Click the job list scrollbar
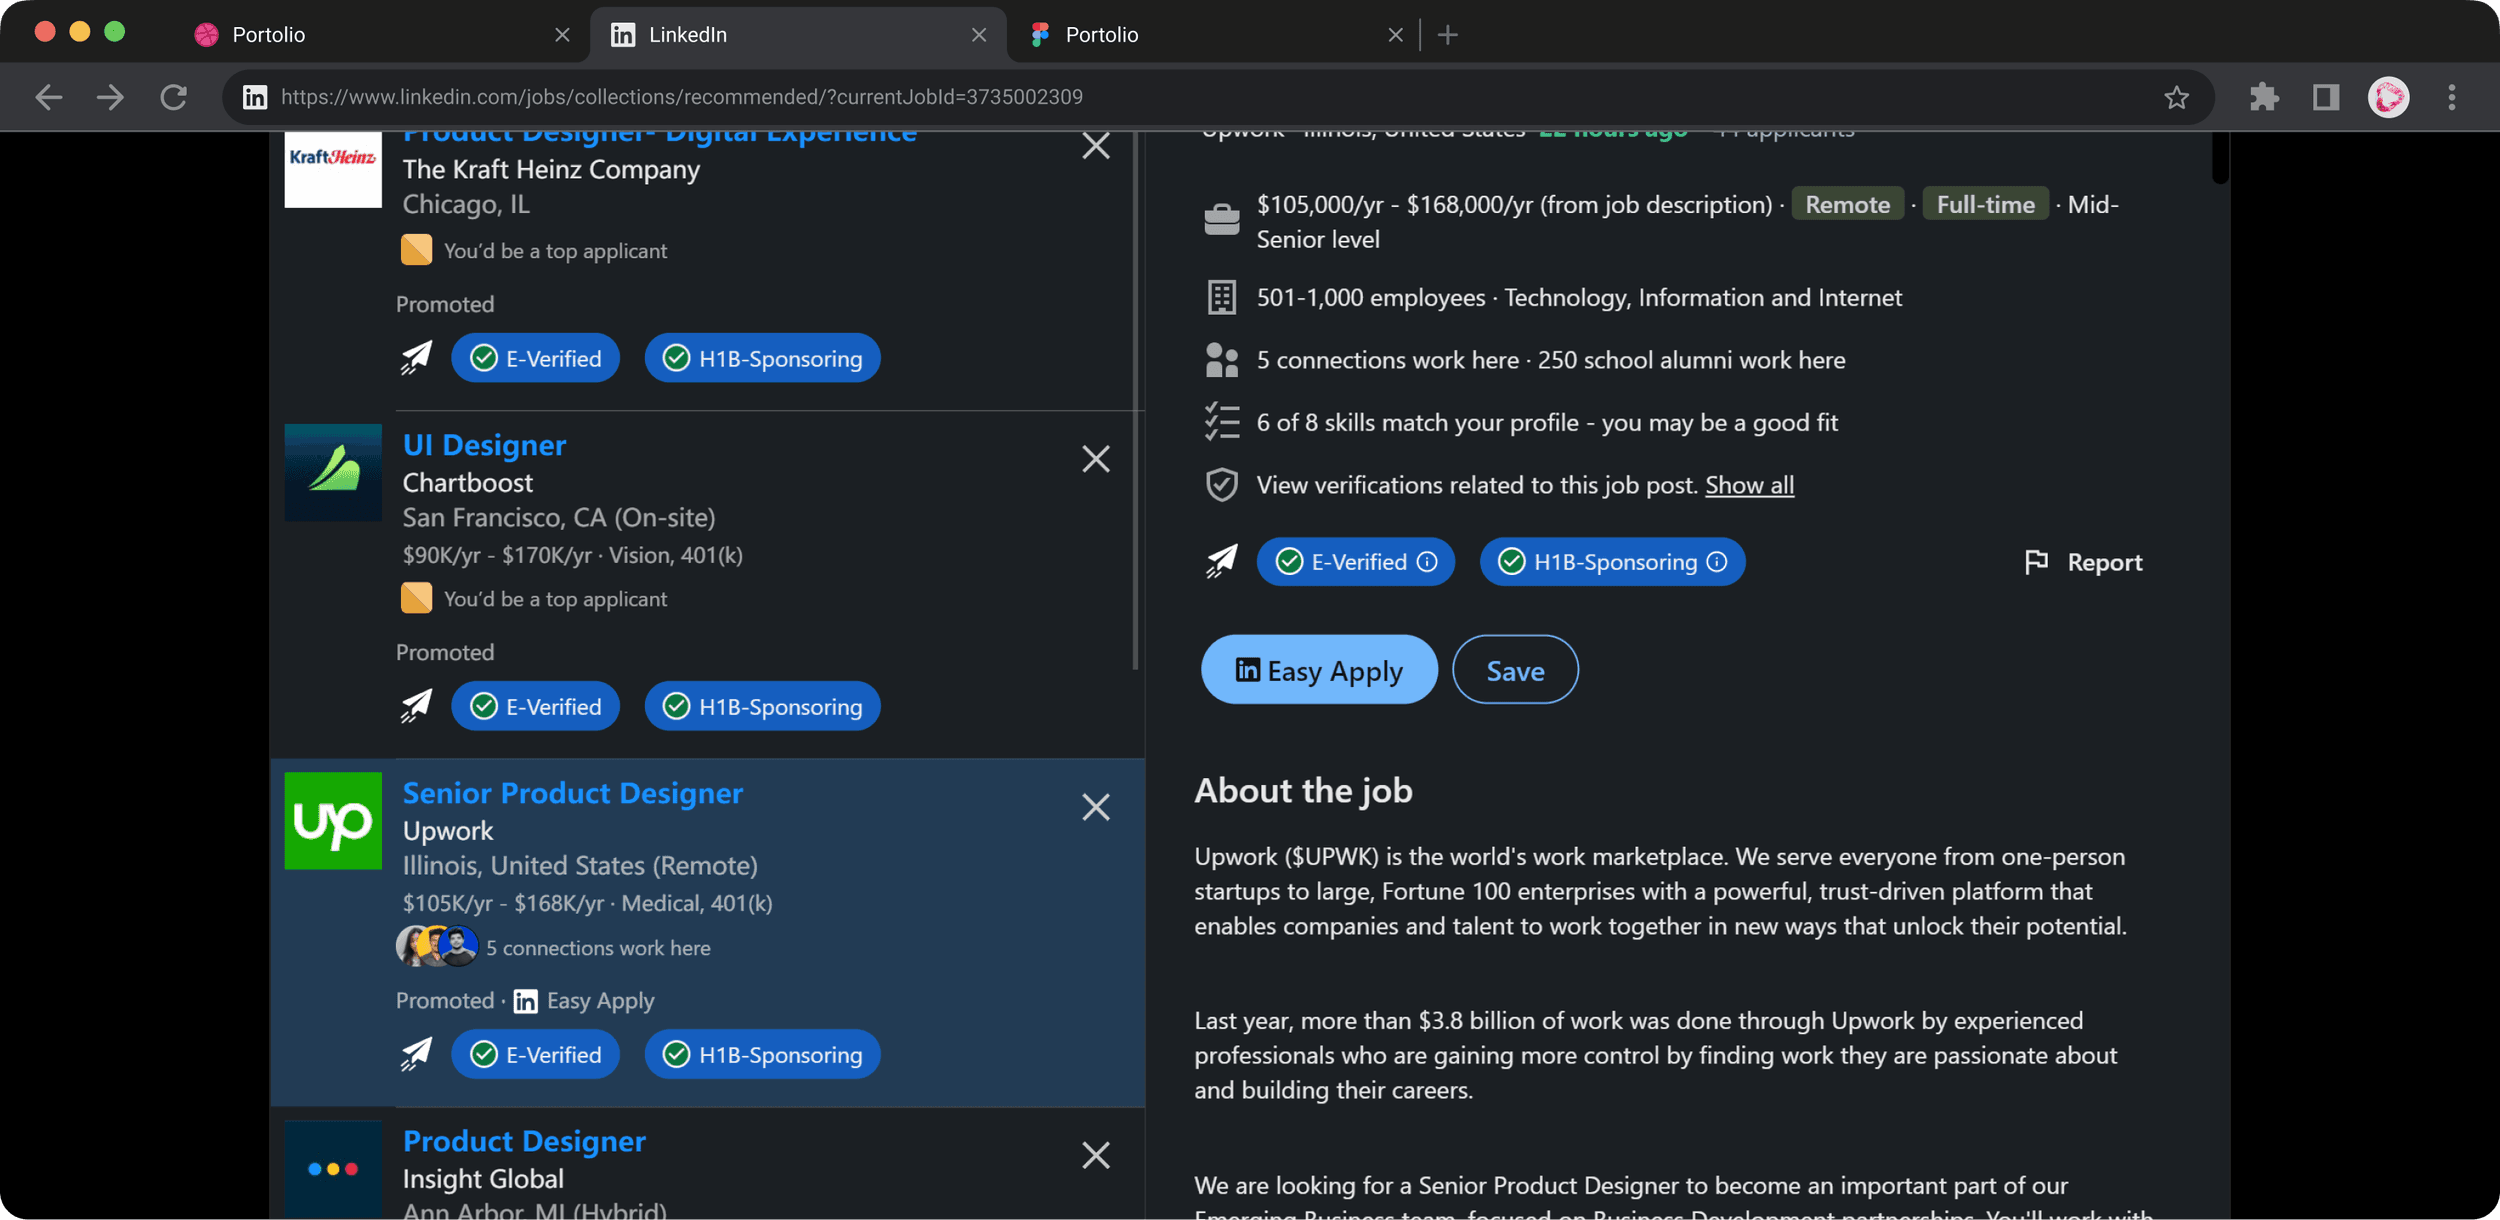The height and width of the screenshot is (1220, 2500). (1135, 400)
